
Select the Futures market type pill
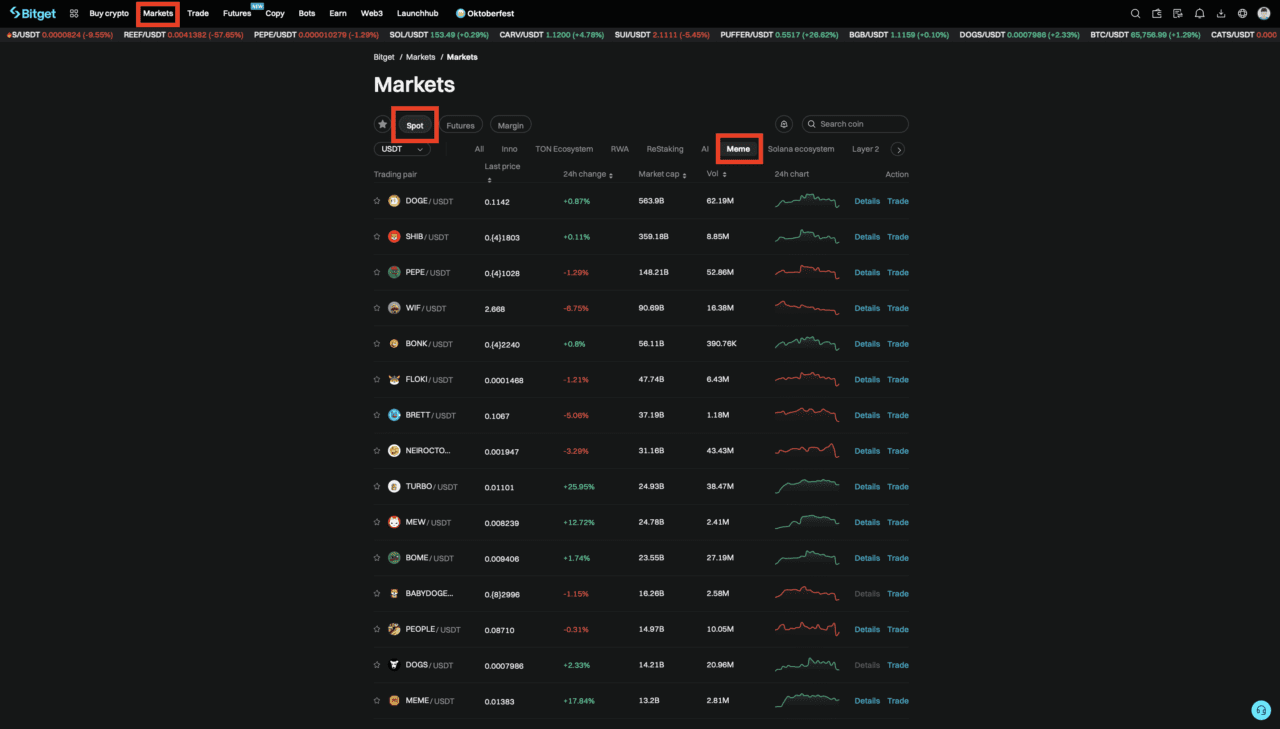[460, 125]
